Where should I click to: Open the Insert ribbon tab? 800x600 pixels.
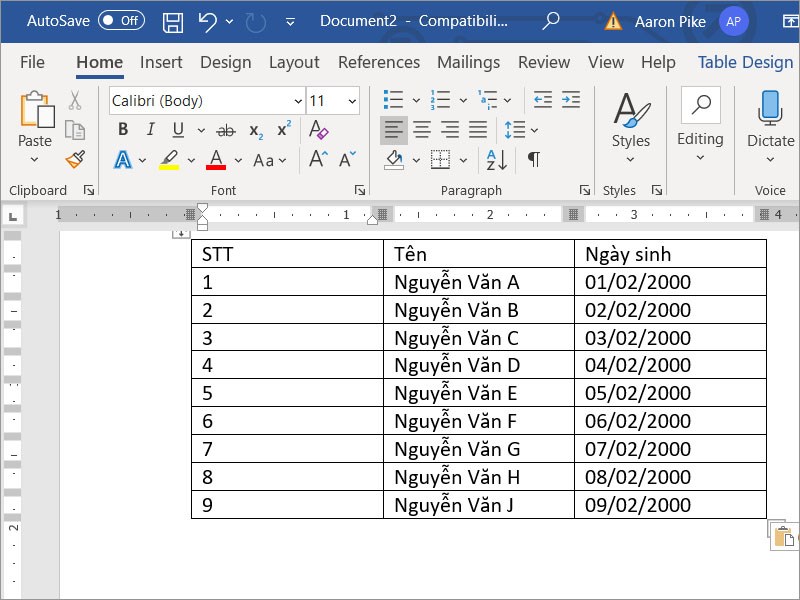click(161, 62)
